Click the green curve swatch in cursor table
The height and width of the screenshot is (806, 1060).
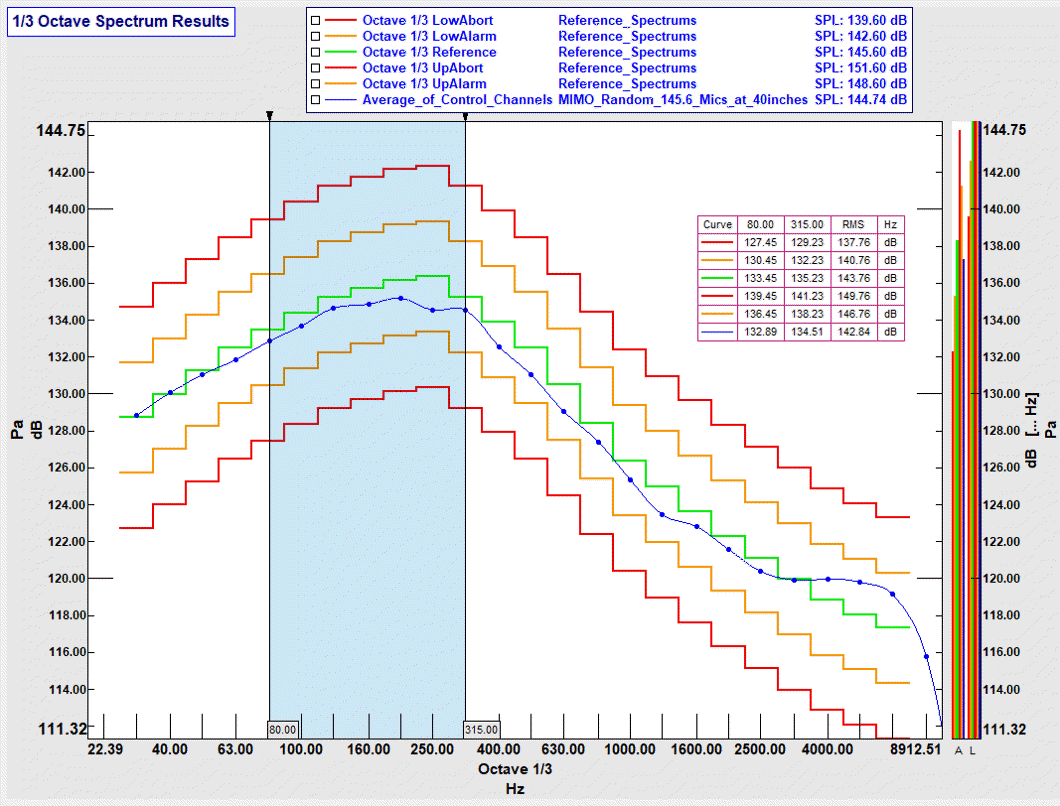[718, 277]
